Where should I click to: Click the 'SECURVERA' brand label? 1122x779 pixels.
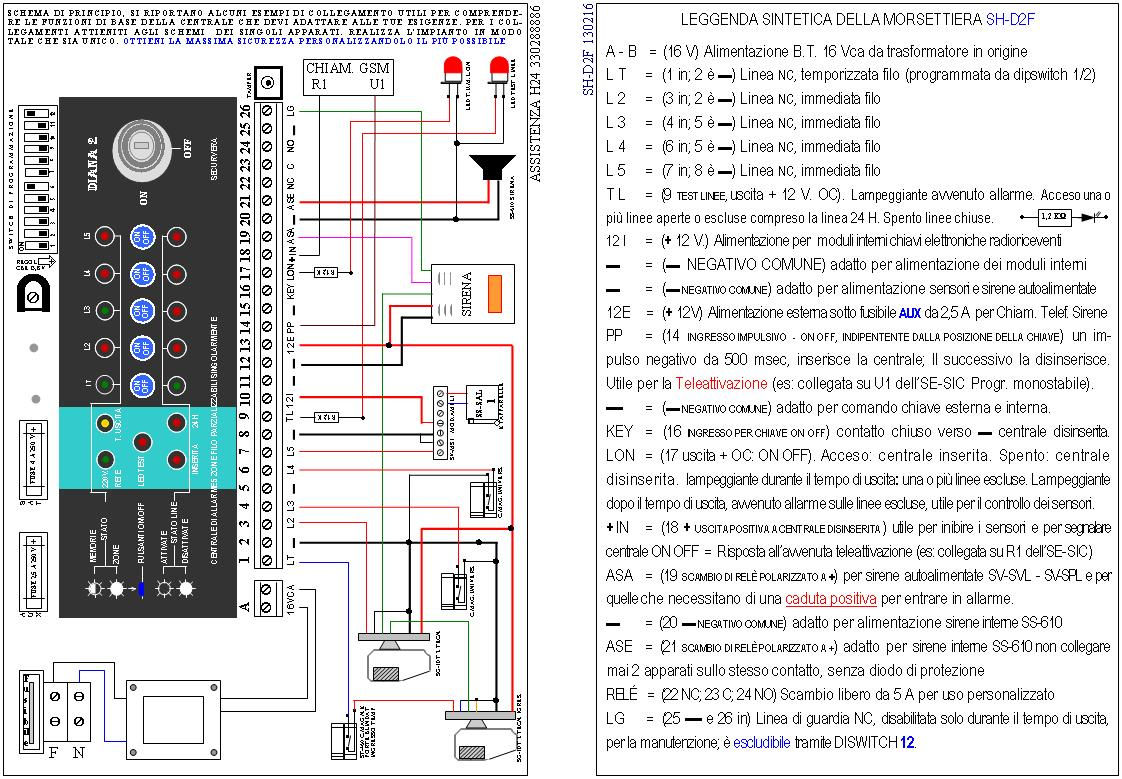[x=213, y=158]
